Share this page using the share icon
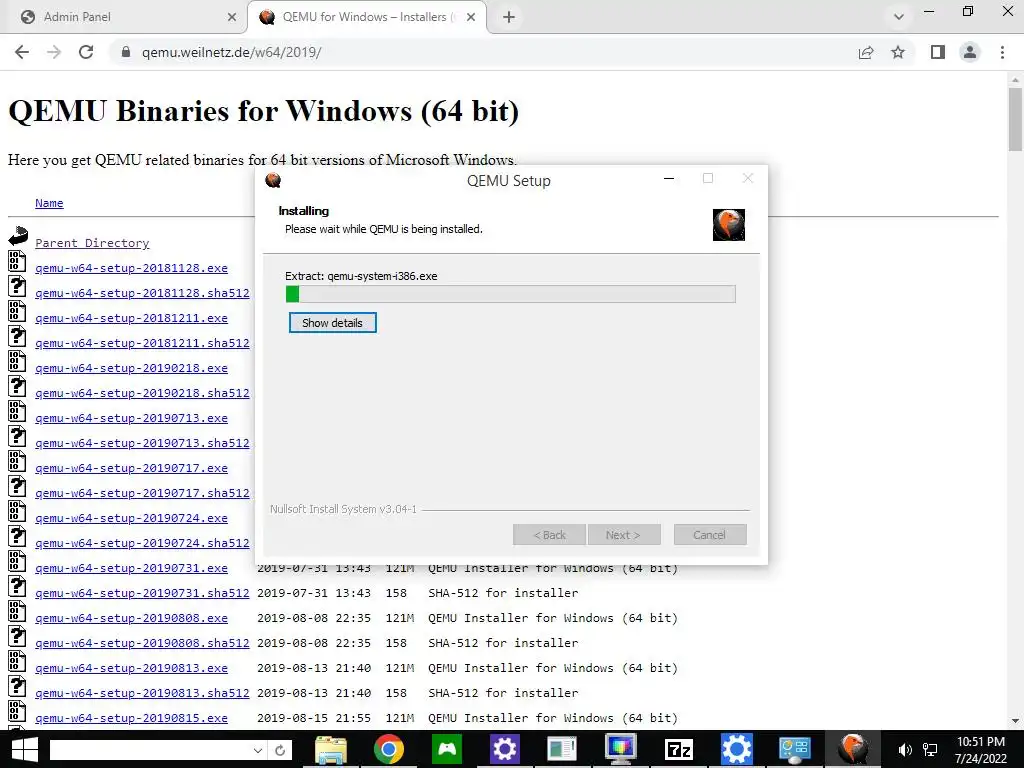Viewport: 1024px width, 768px height. pos(866,52)
